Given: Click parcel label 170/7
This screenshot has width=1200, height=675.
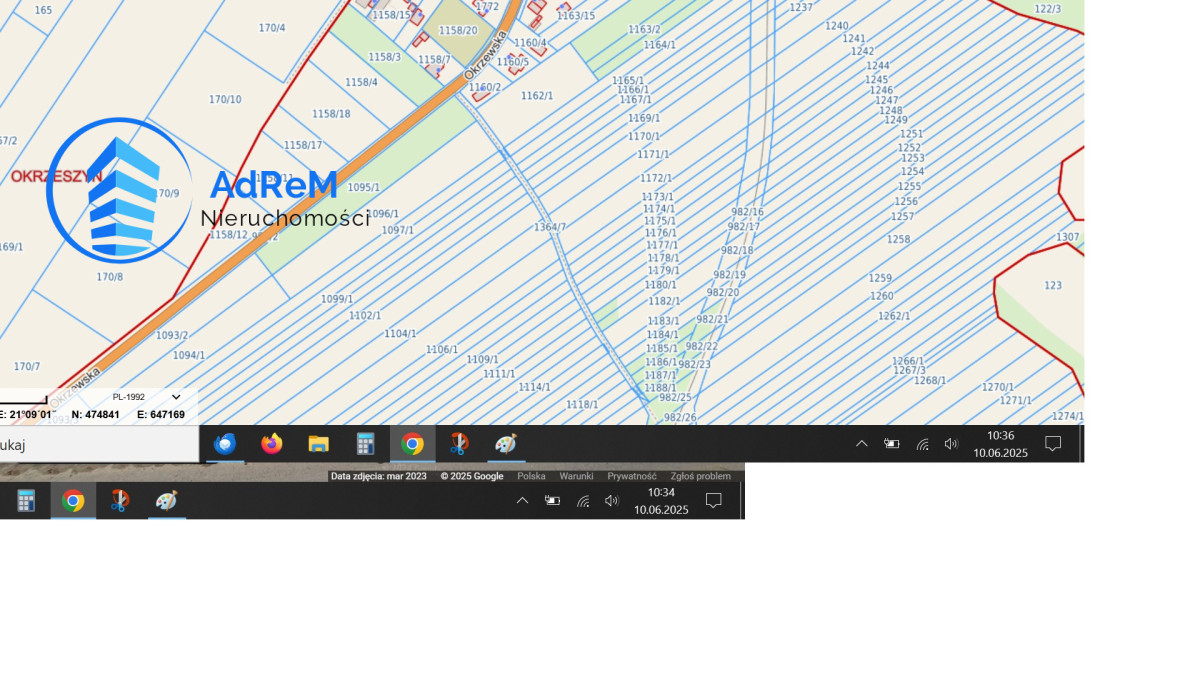Looking at the screenshot, I should click(x=27, y=367).
